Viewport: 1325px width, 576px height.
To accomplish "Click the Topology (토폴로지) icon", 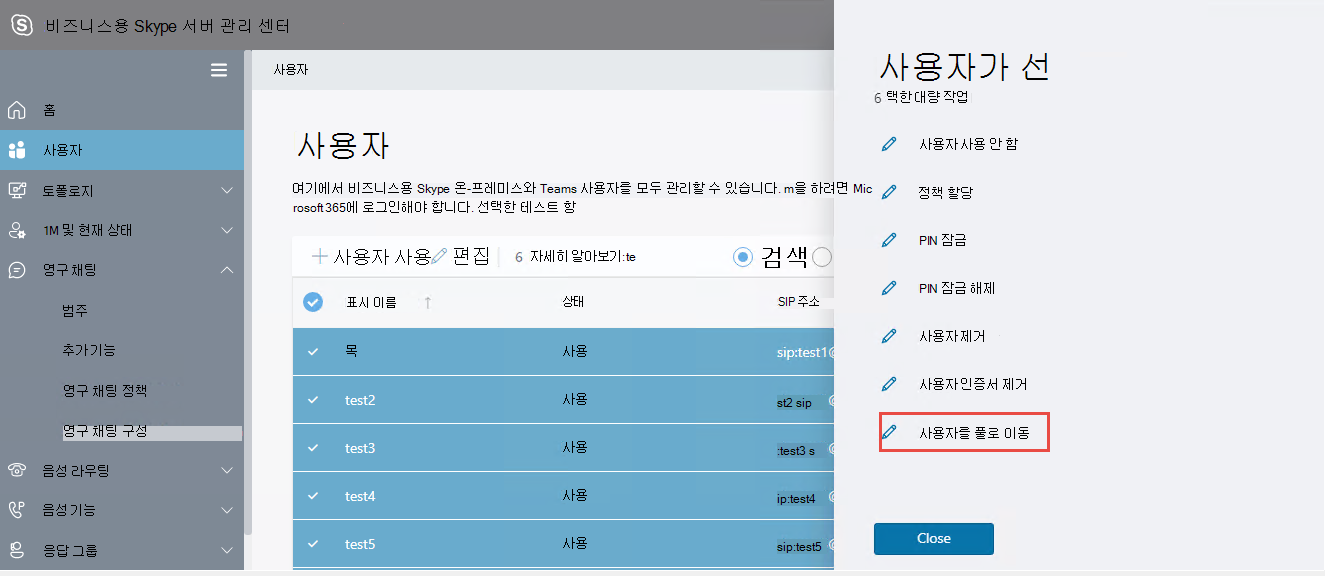I will tap(17, 190).
